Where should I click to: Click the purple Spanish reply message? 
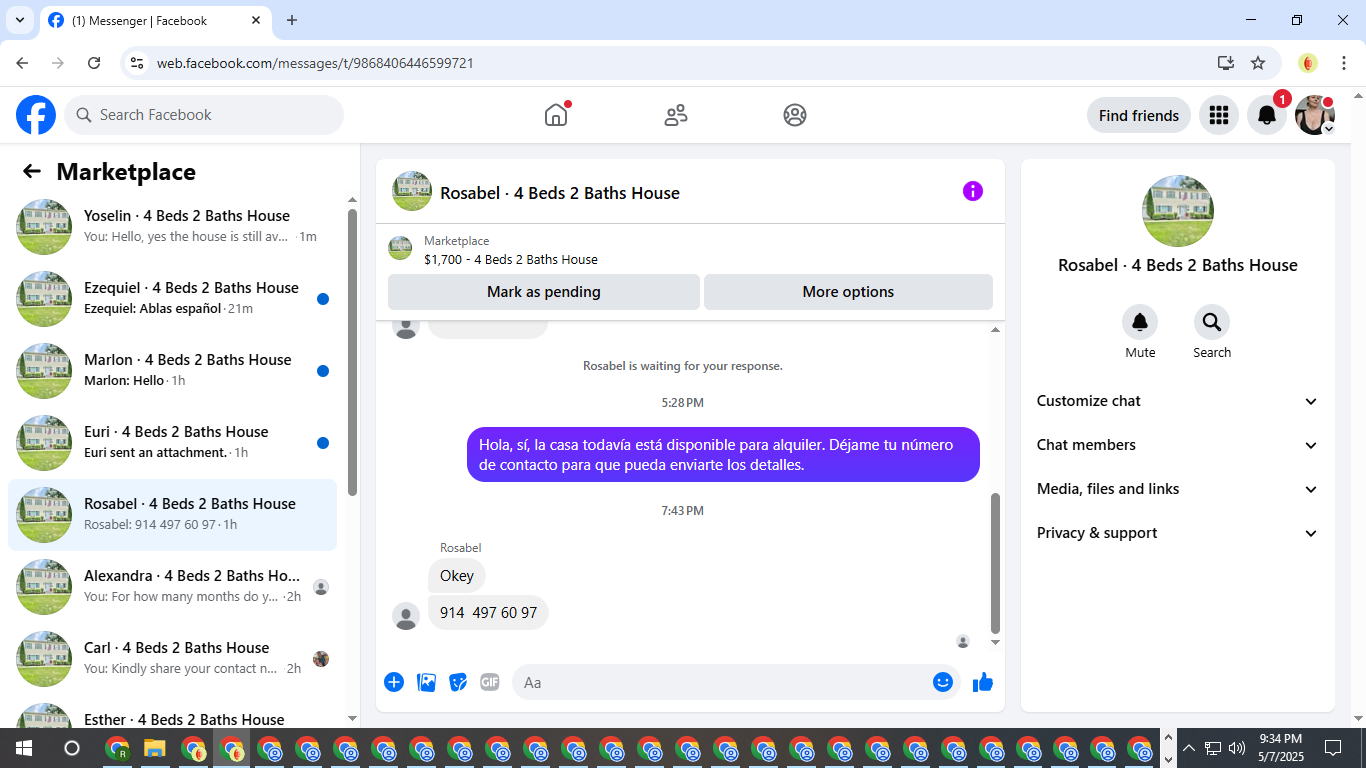pos(723,454)
